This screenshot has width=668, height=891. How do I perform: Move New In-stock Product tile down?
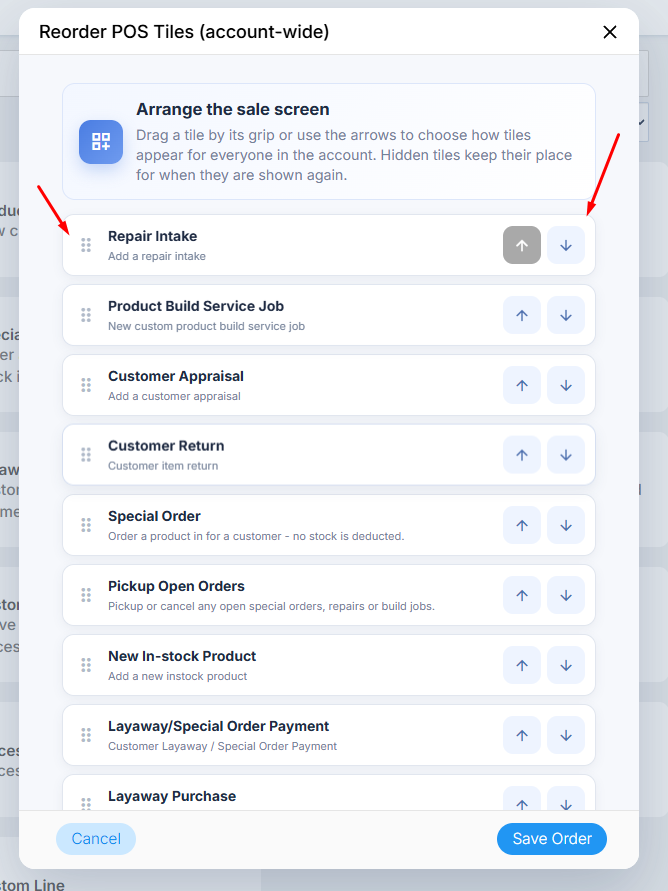[x=566, y=665]
